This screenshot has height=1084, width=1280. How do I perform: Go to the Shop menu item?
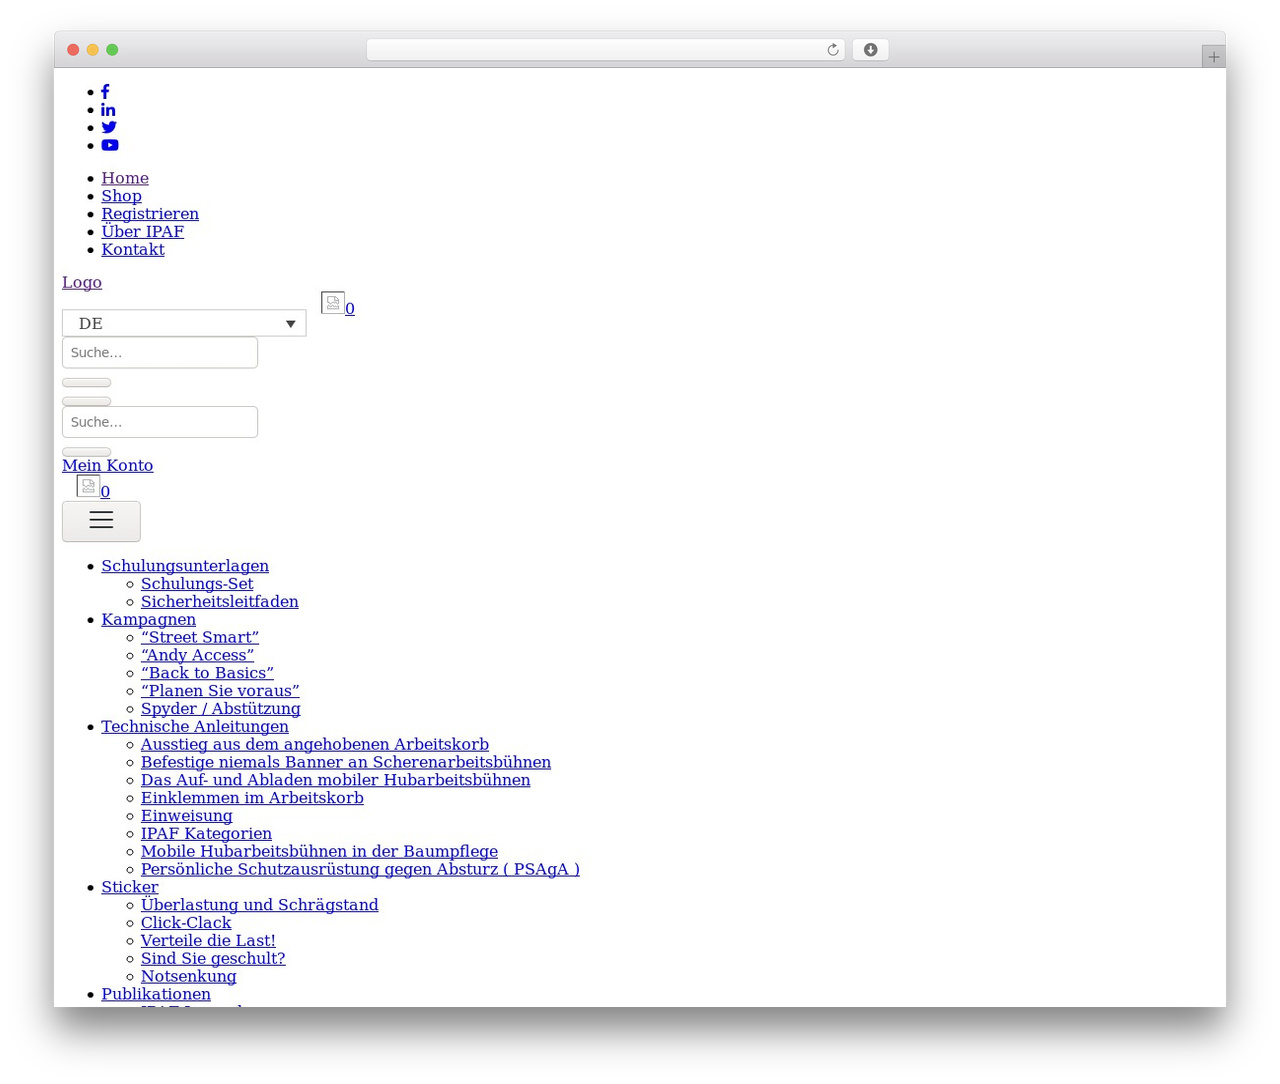coord(121,196)
